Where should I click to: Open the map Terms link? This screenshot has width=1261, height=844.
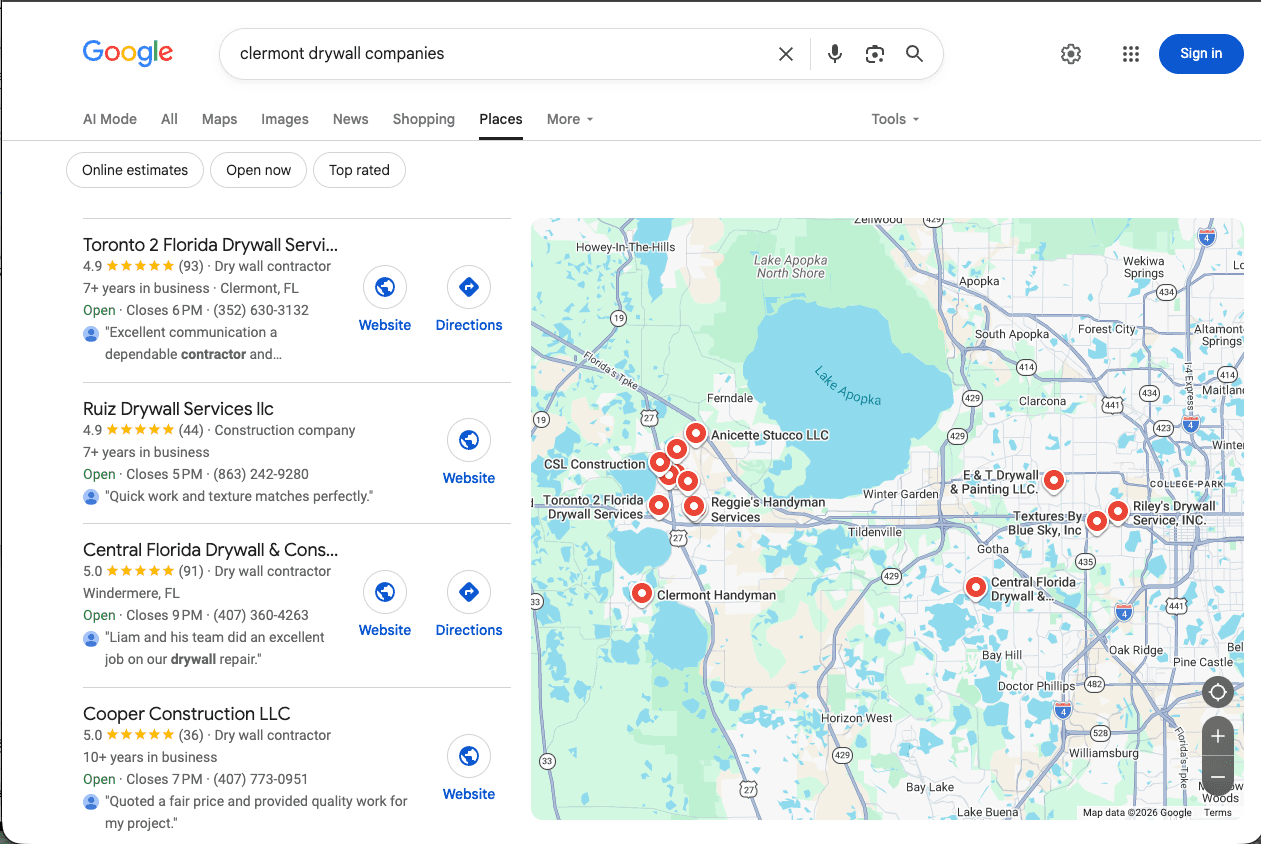click(x=1218, y=813)
